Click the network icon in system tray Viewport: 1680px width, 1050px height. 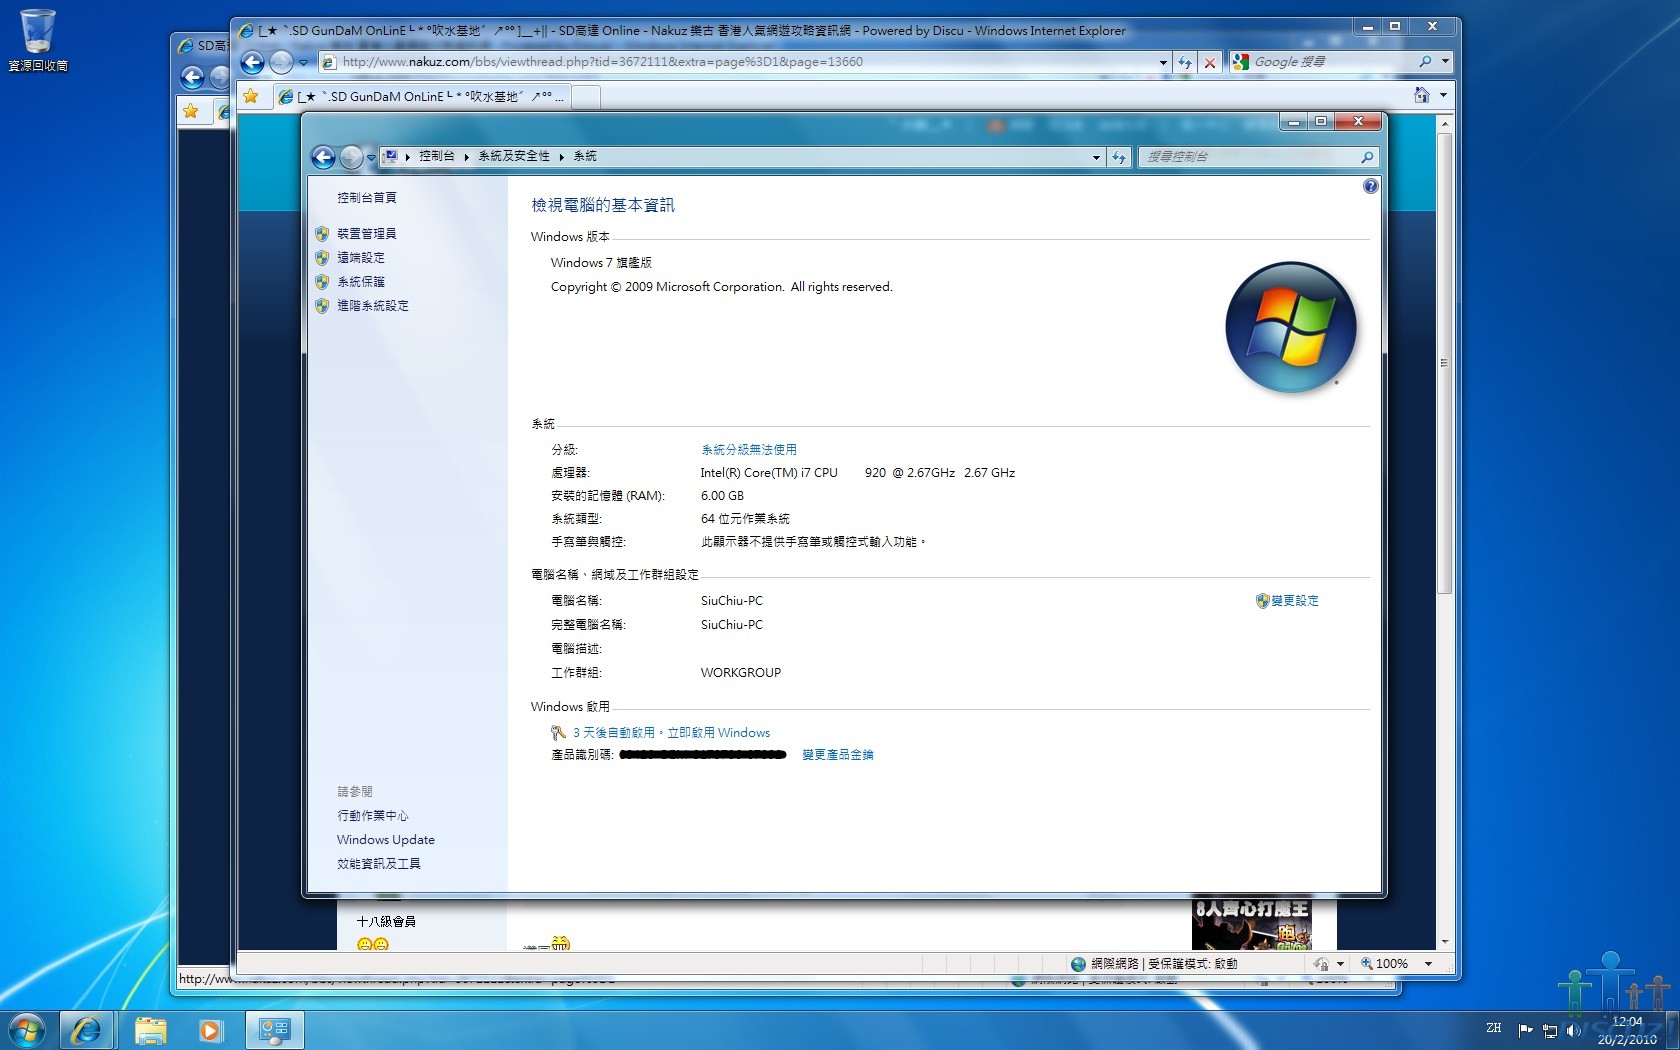pos(1550,1030)
